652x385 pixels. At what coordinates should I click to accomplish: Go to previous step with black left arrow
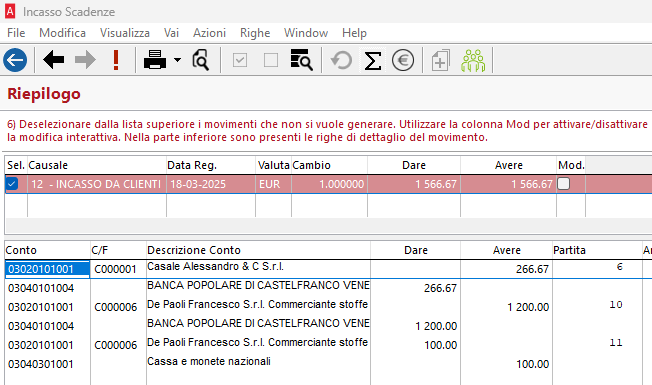point(54,60)
